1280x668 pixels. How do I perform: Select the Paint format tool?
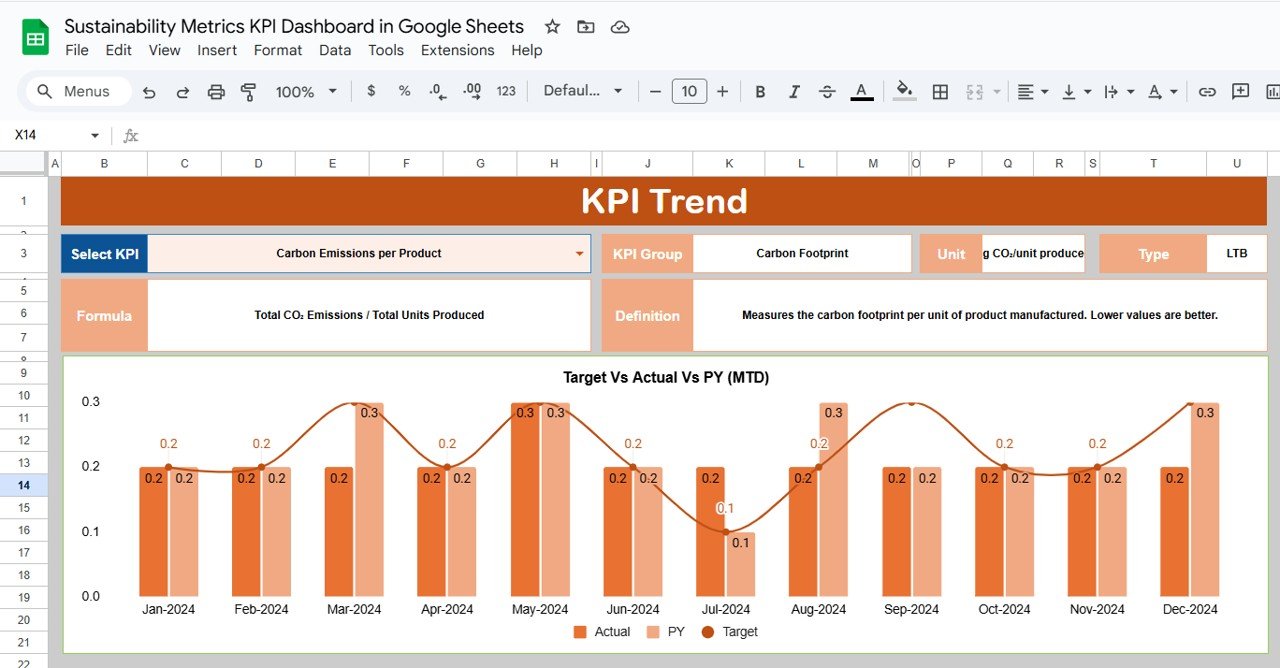[x=248, y=91]
